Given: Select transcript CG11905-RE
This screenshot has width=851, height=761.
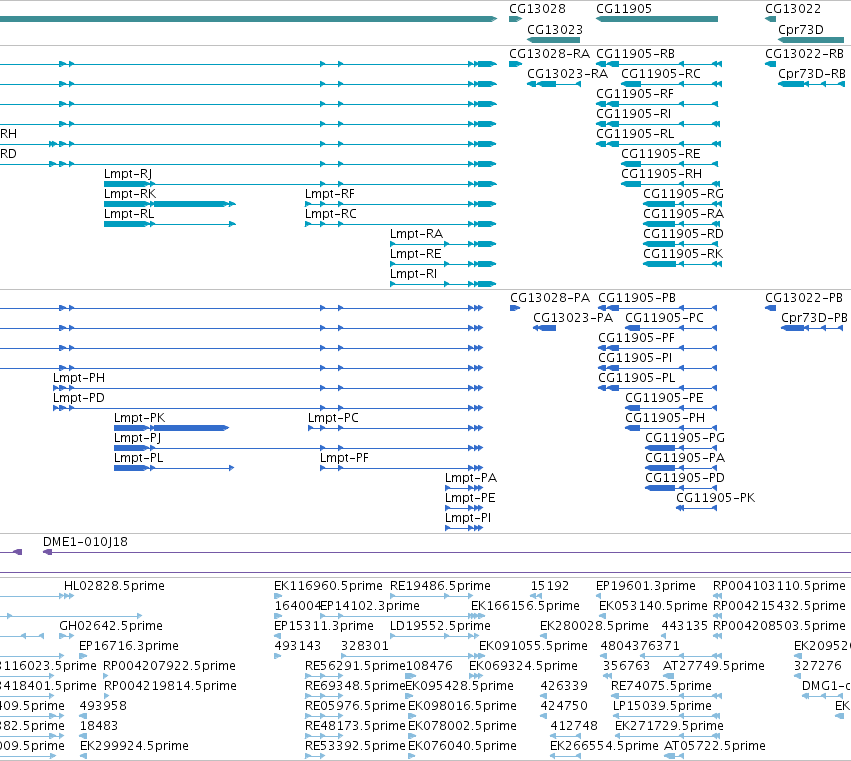Looking at the screenshot, I should point(661,154).
